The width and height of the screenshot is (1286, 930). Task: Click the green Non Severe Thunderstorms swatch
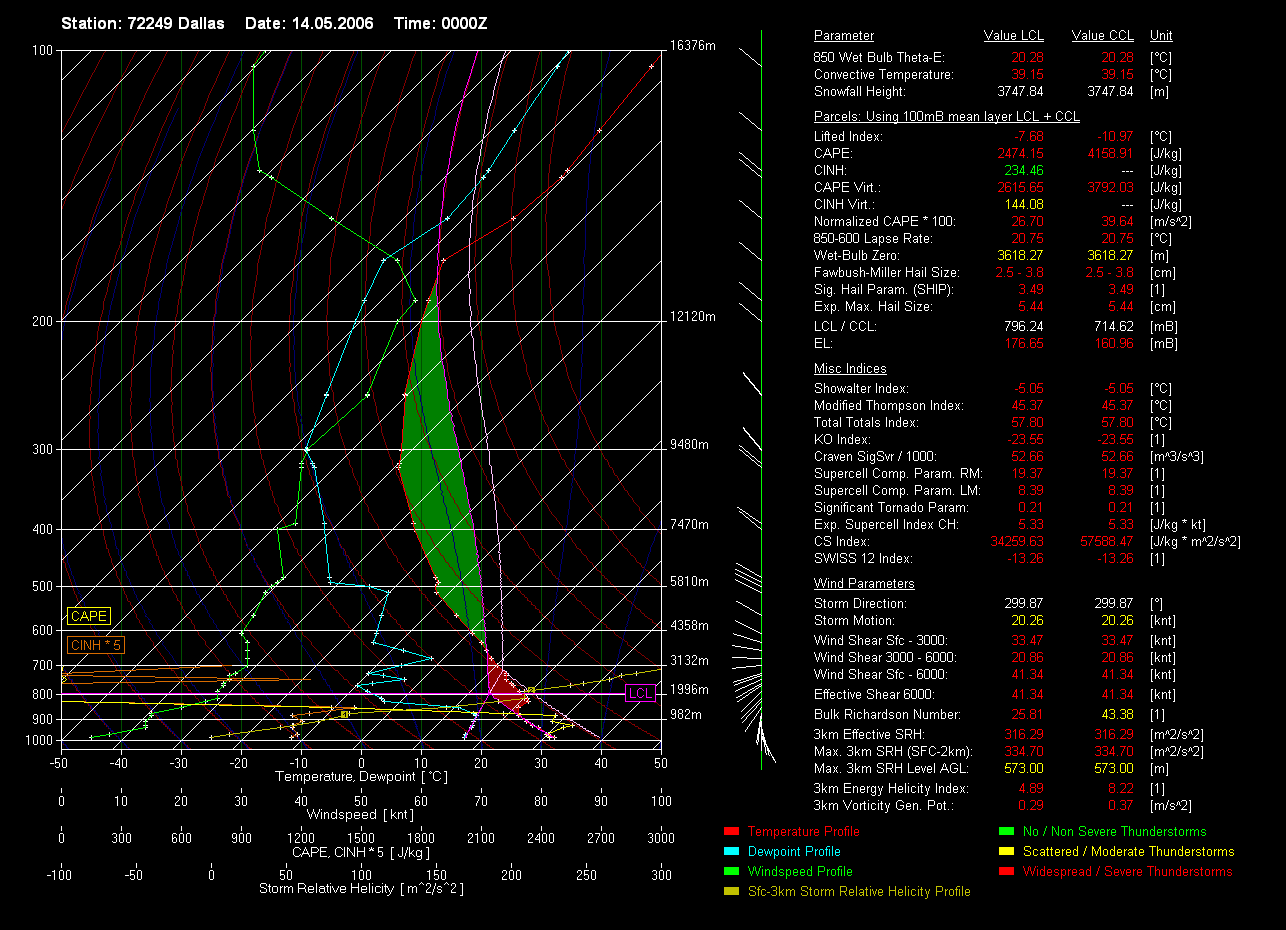1005,831
